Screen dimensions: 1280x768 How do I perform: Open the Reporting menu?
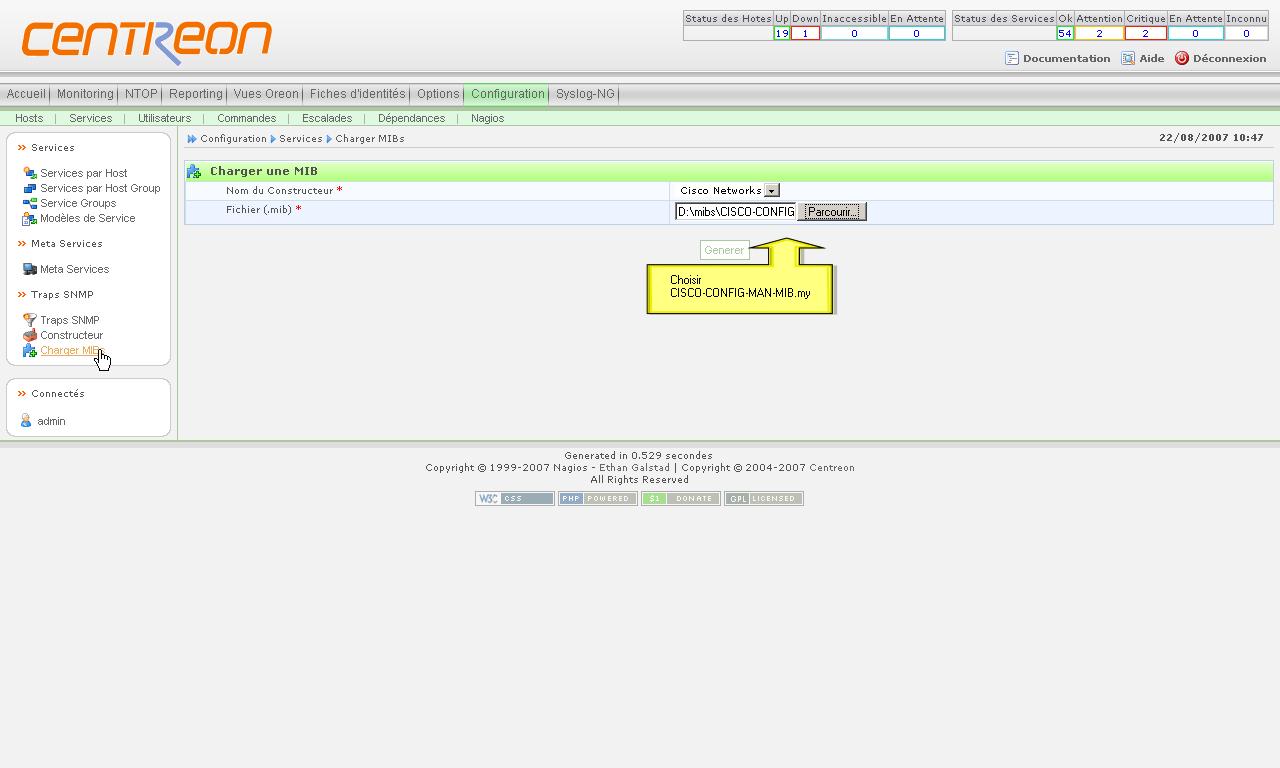click(x=196, y=94)
